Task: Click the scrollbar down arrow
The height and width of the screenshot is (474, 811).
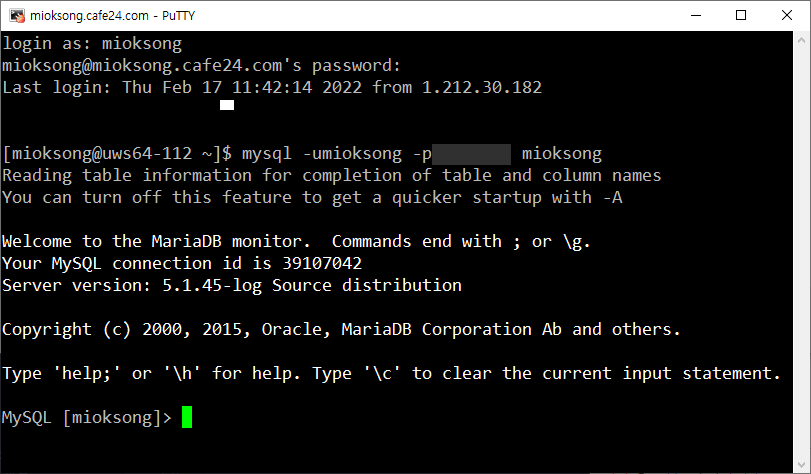Action: point(801,463)
